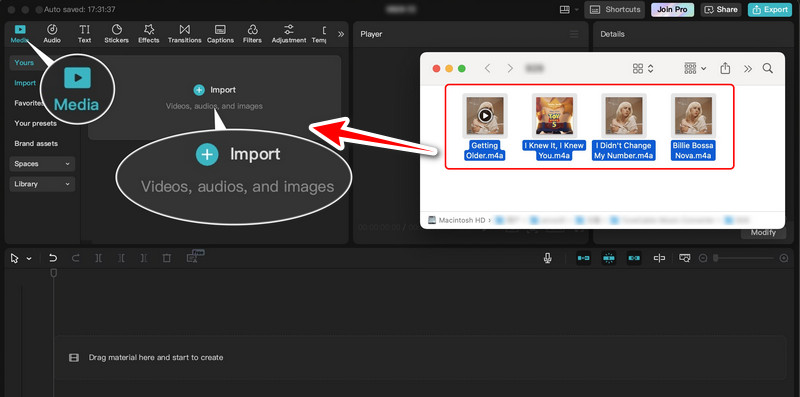Viewport: 800px width, 397px height.
Task: Toggle auto snapping in timeline toolbar
Action: (609, 258)
